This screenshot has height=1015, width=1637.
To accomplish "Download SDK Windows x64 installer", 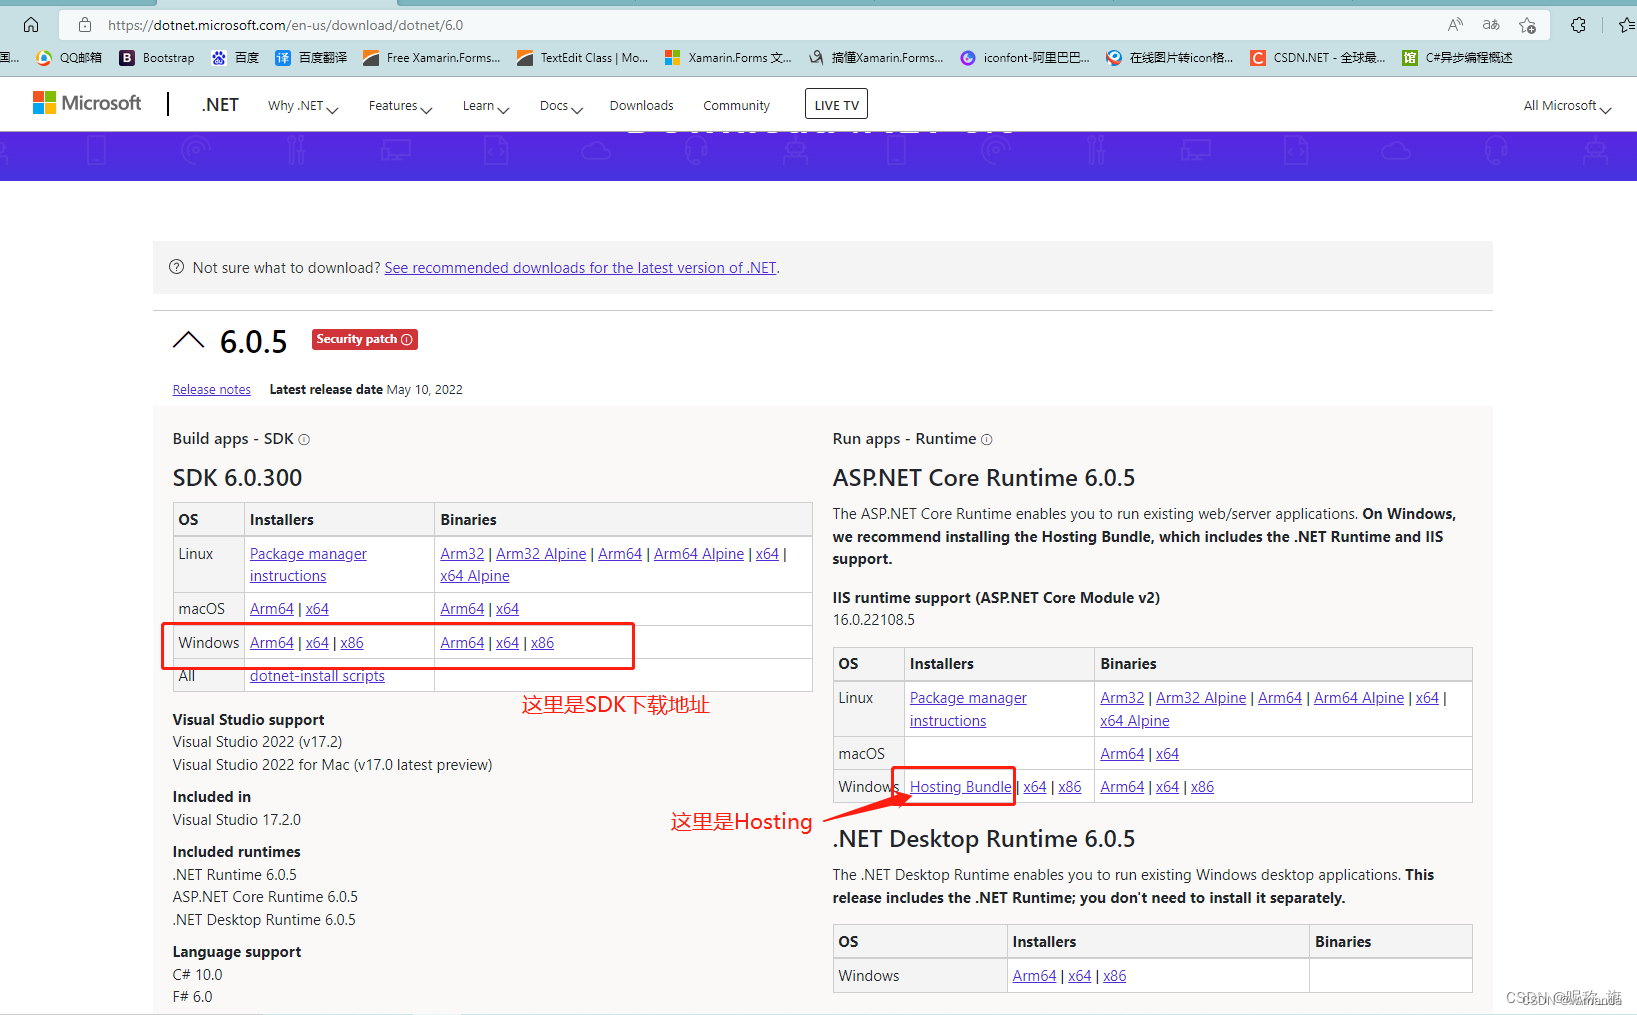I will (317, 643).
